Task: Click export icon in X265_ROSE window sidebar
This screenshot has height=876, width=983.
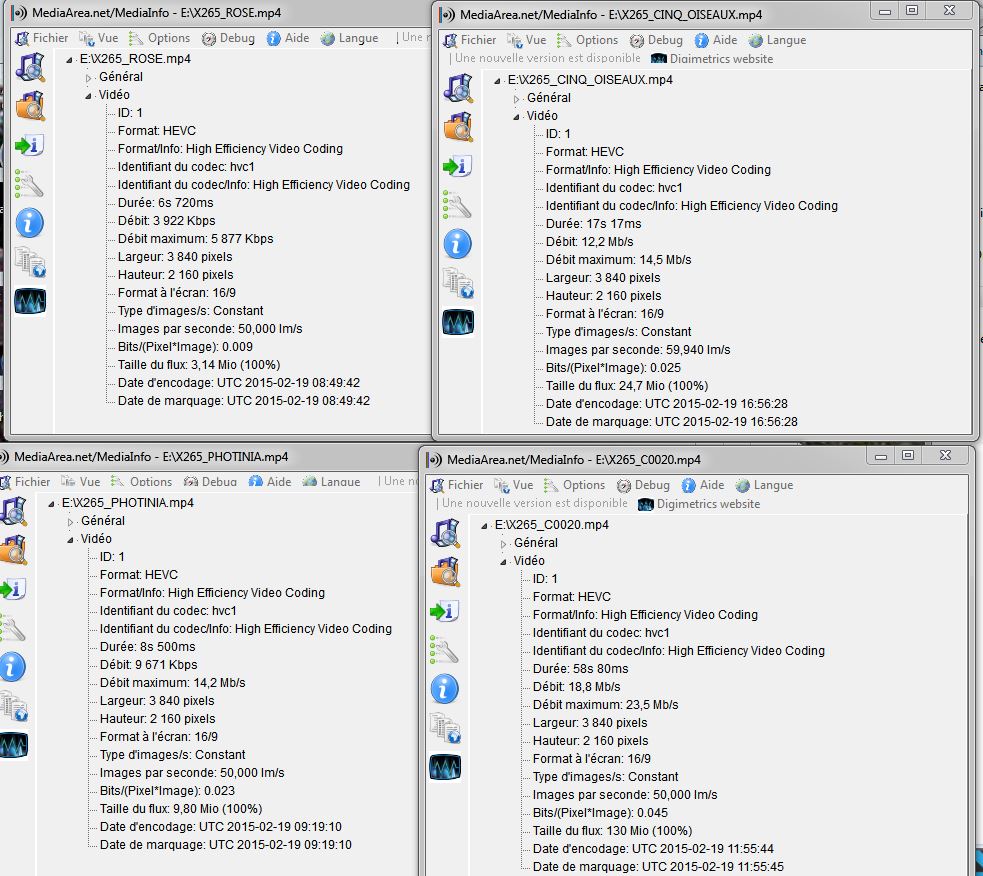Action: [29, 145]
